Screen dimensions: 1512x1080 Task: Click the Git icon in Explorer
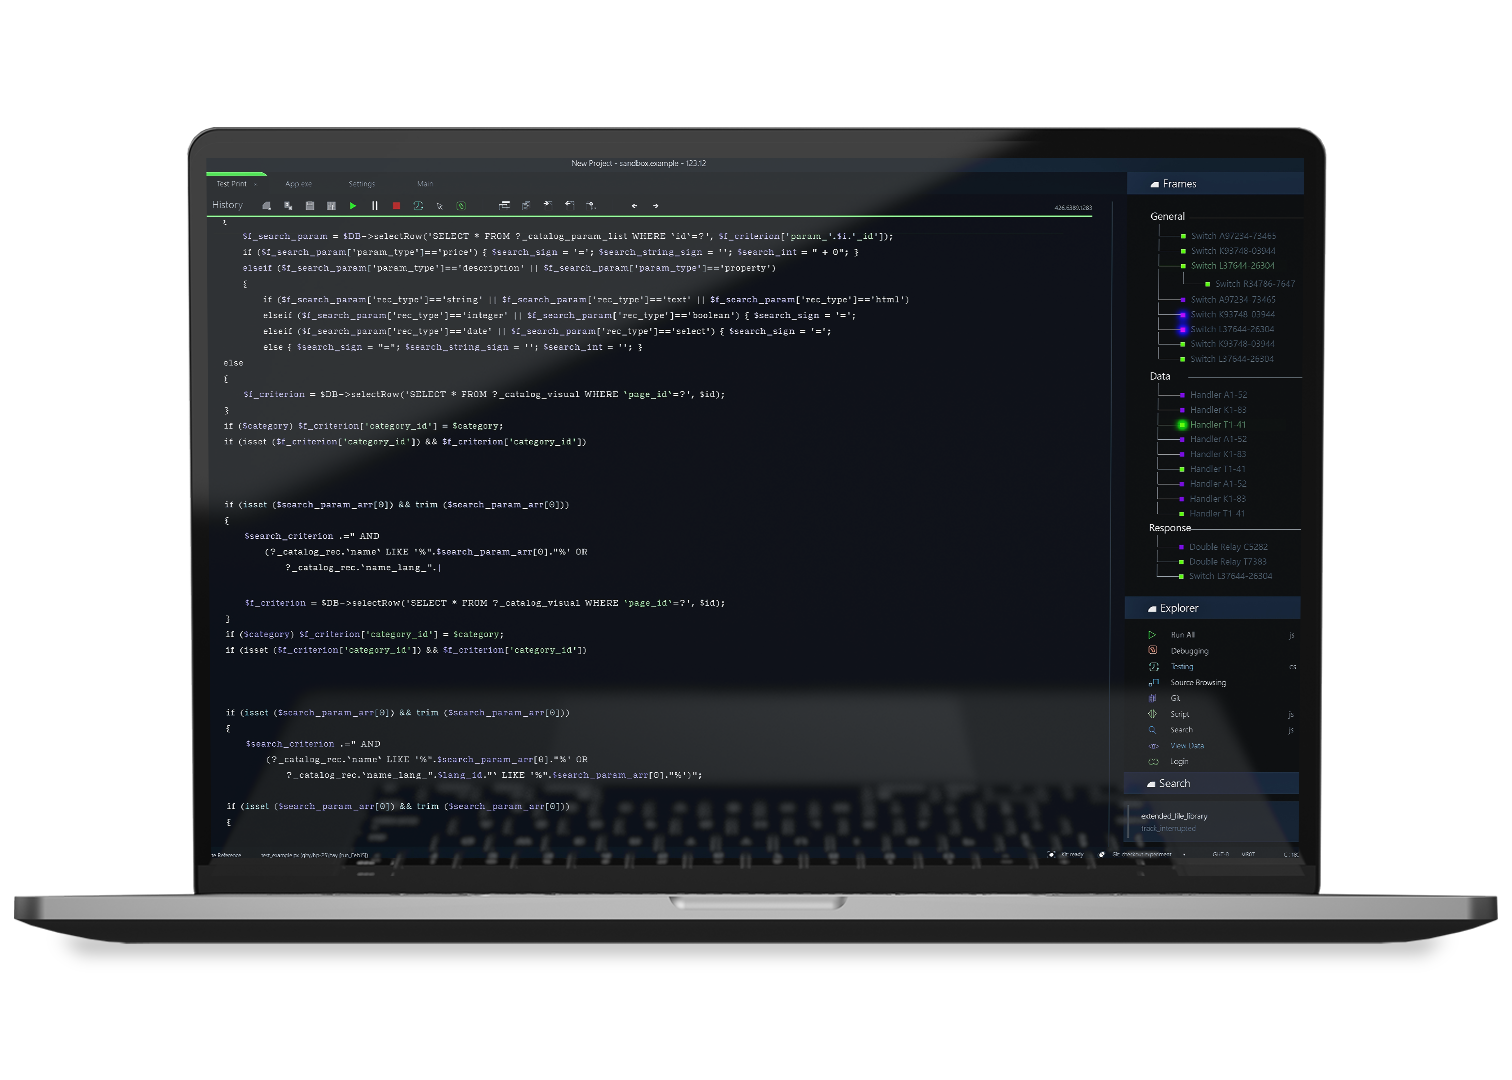1153,698
